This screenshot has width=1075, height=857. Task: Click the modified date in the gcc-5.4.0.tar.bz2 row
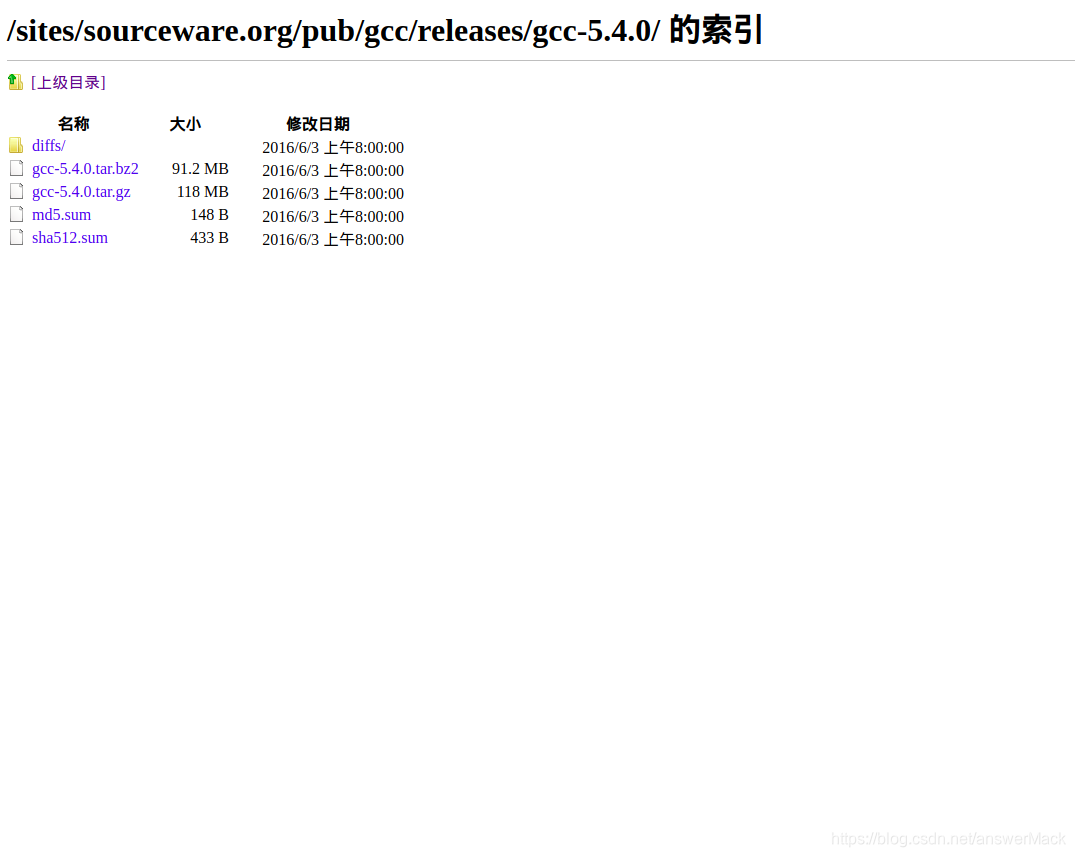pyautogui.click(x=333, y=170)
